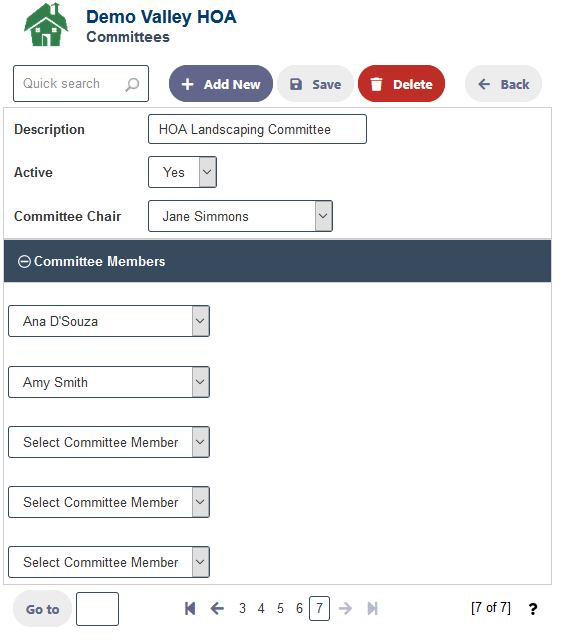
Task: Go to page 5
Action: [280, 608]
